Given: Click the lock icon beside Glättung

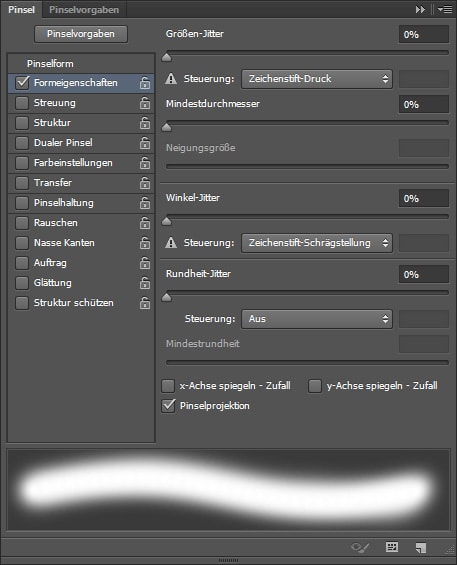Looking at the screenshot, I should point(145,283).
